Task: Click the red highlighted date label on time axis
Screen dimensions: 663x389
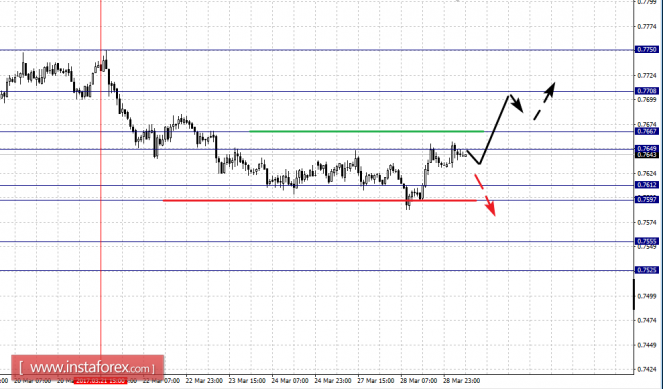Action: coord(100,381)
